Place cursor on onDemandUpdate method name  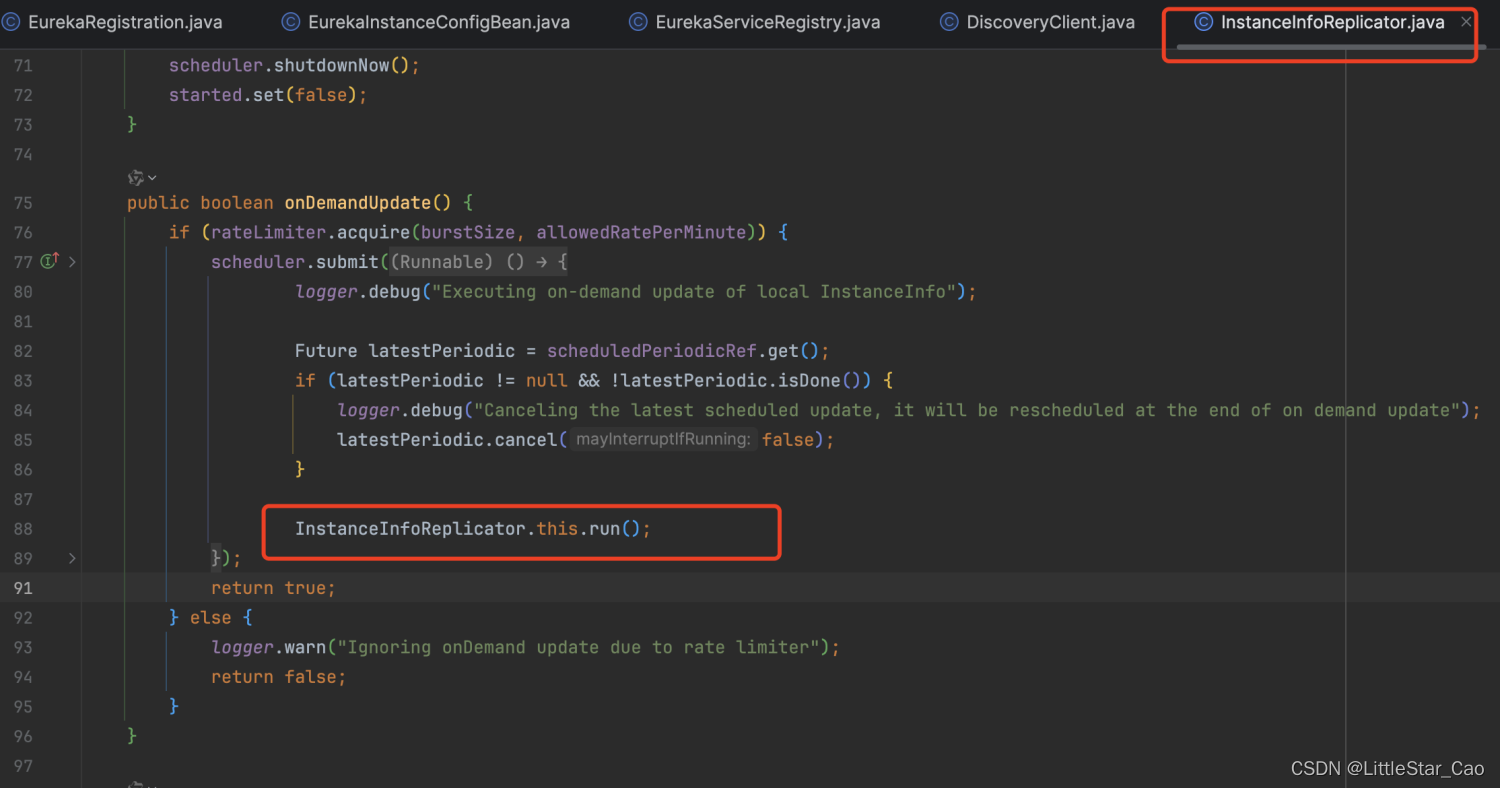coord(358,203)
